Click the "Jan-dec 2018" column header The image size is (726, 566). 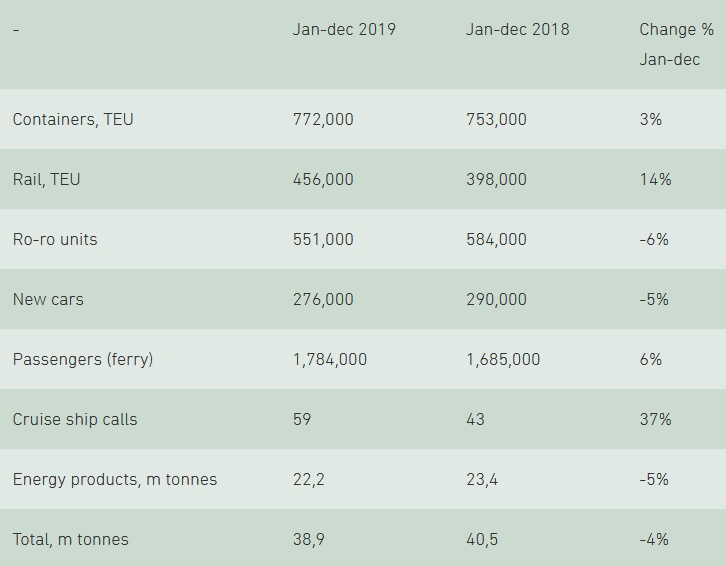coord(517,29)
